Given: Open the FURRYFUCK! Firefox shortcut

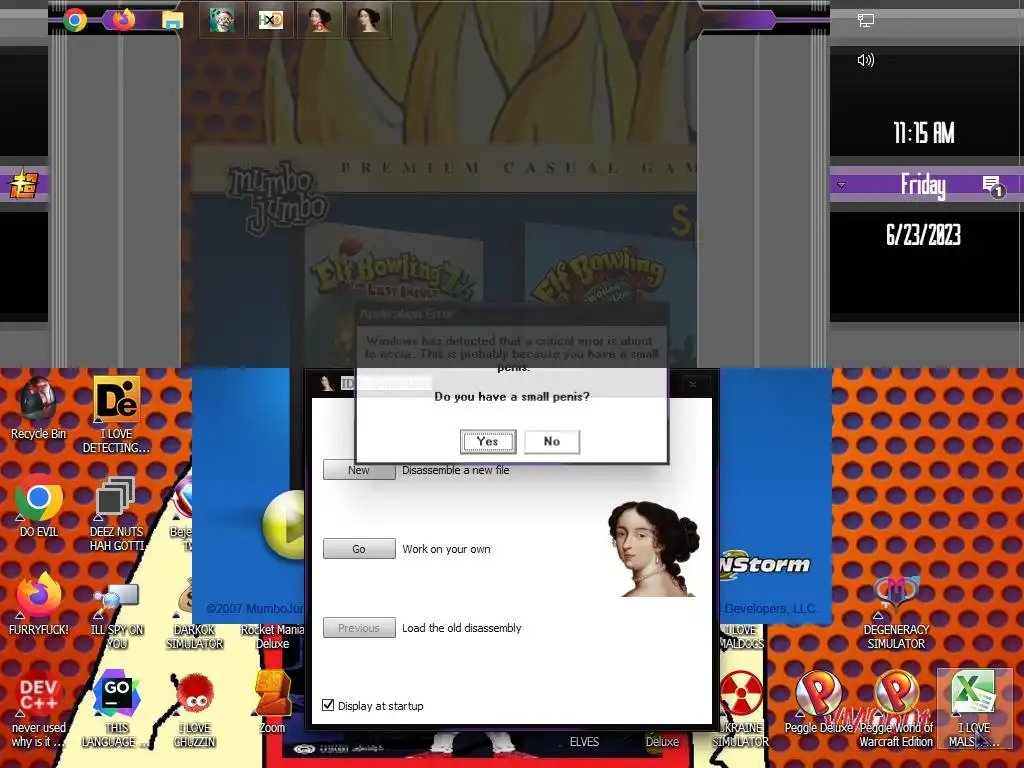Looking at the screenshot, I should coord(39,605).
